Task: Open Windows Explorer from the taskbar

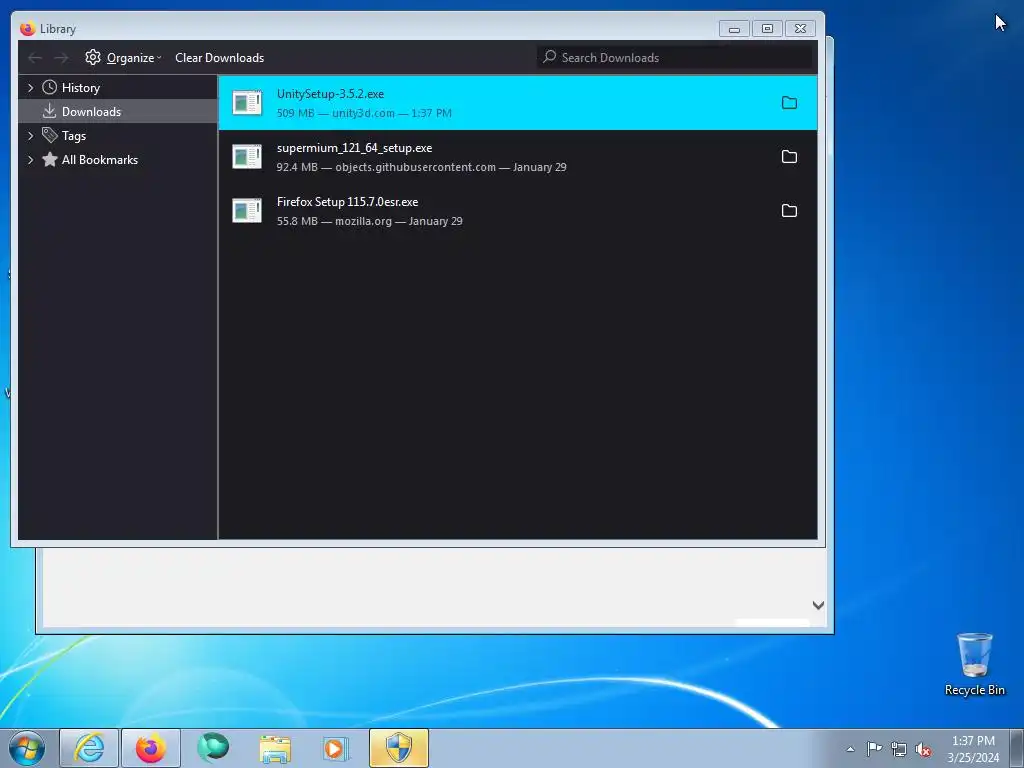Action: tap(275, 748)
